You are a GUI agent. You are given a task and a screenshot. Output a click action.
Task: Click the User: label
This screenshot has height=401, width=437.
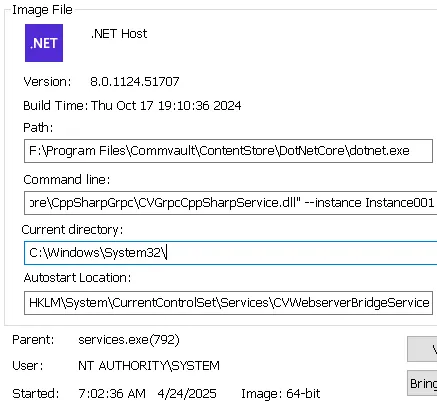click(x=28, y=366)
